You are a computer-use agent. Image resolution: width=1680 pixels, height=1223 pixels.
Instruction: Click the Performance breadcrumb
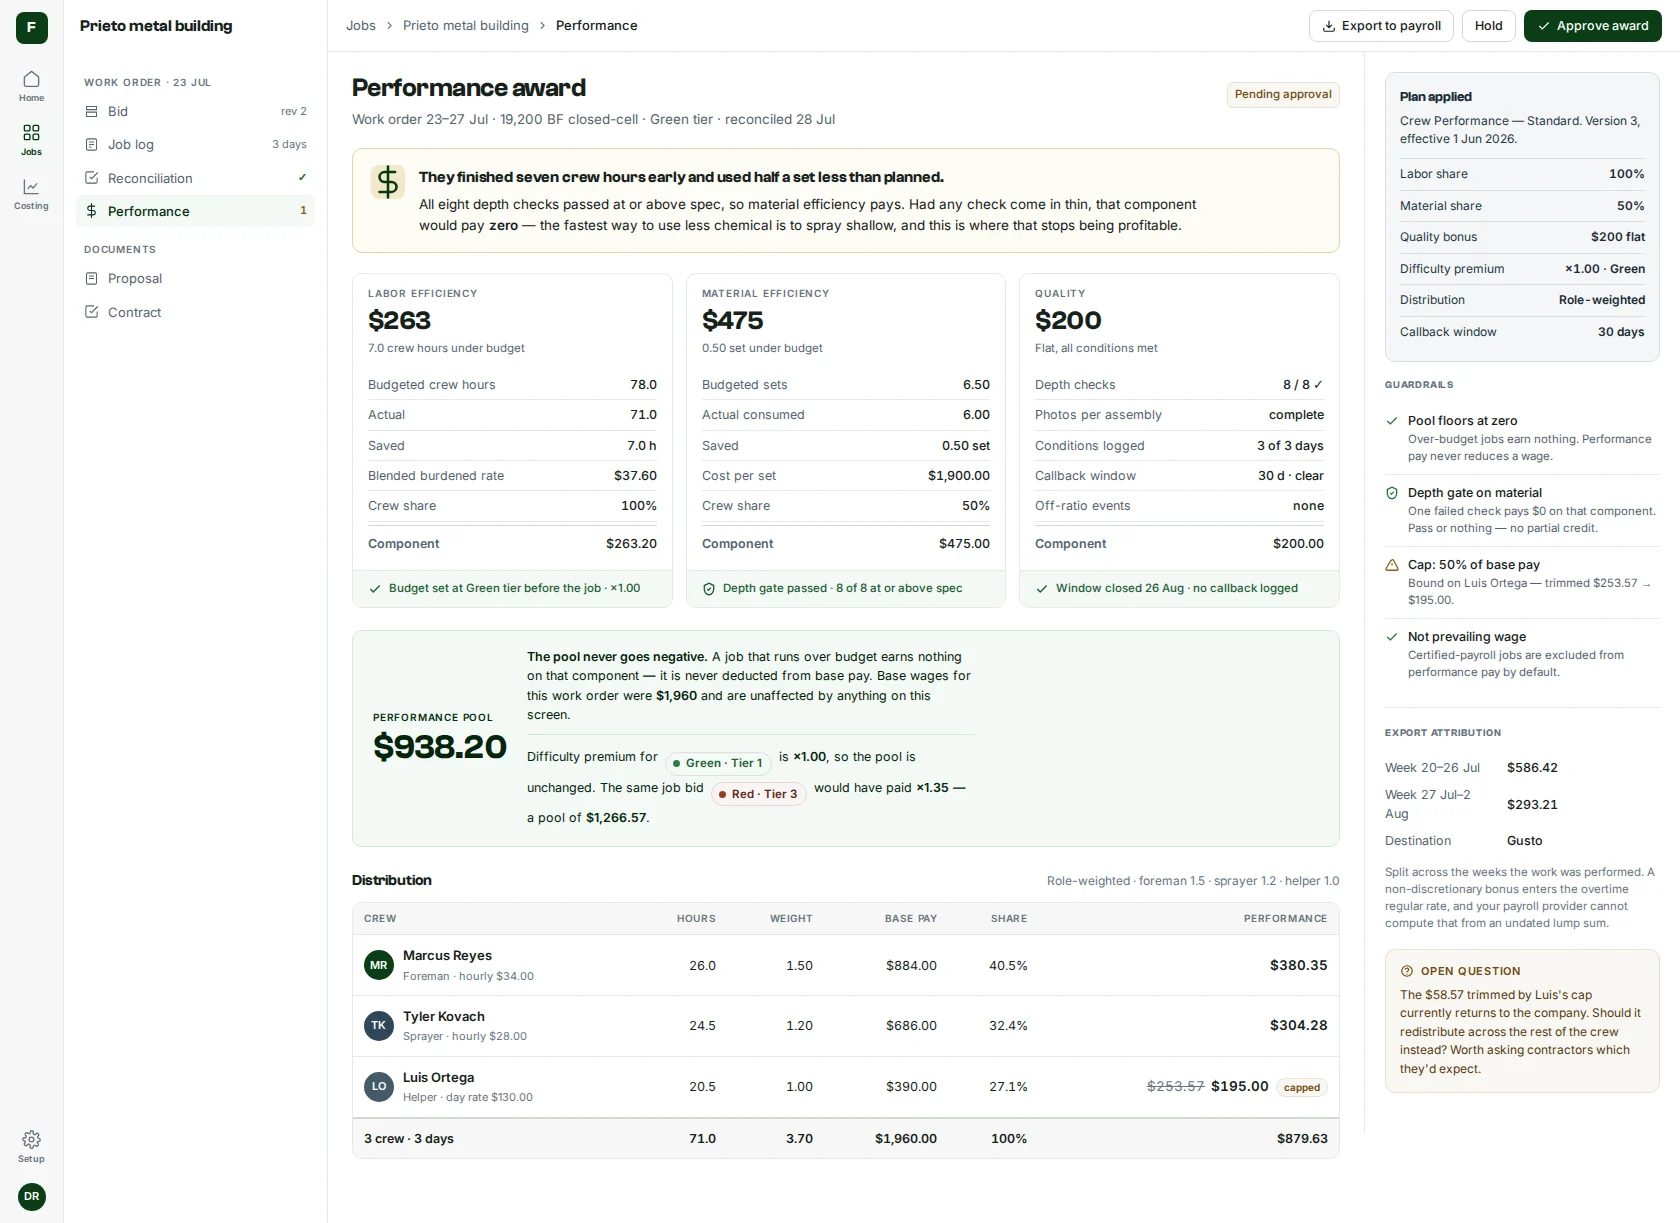pos(597,25)
